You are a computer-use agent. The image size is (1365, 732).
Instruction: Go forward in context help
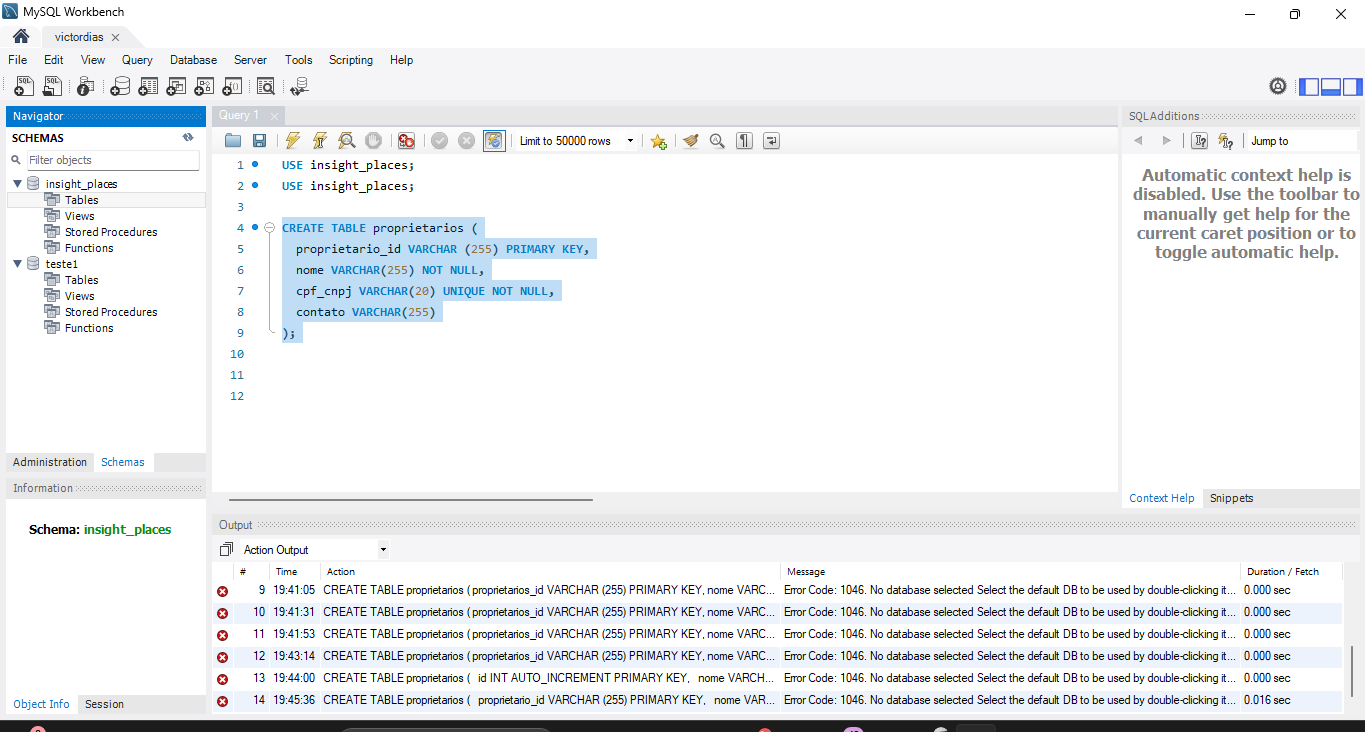click(1166, 141)
